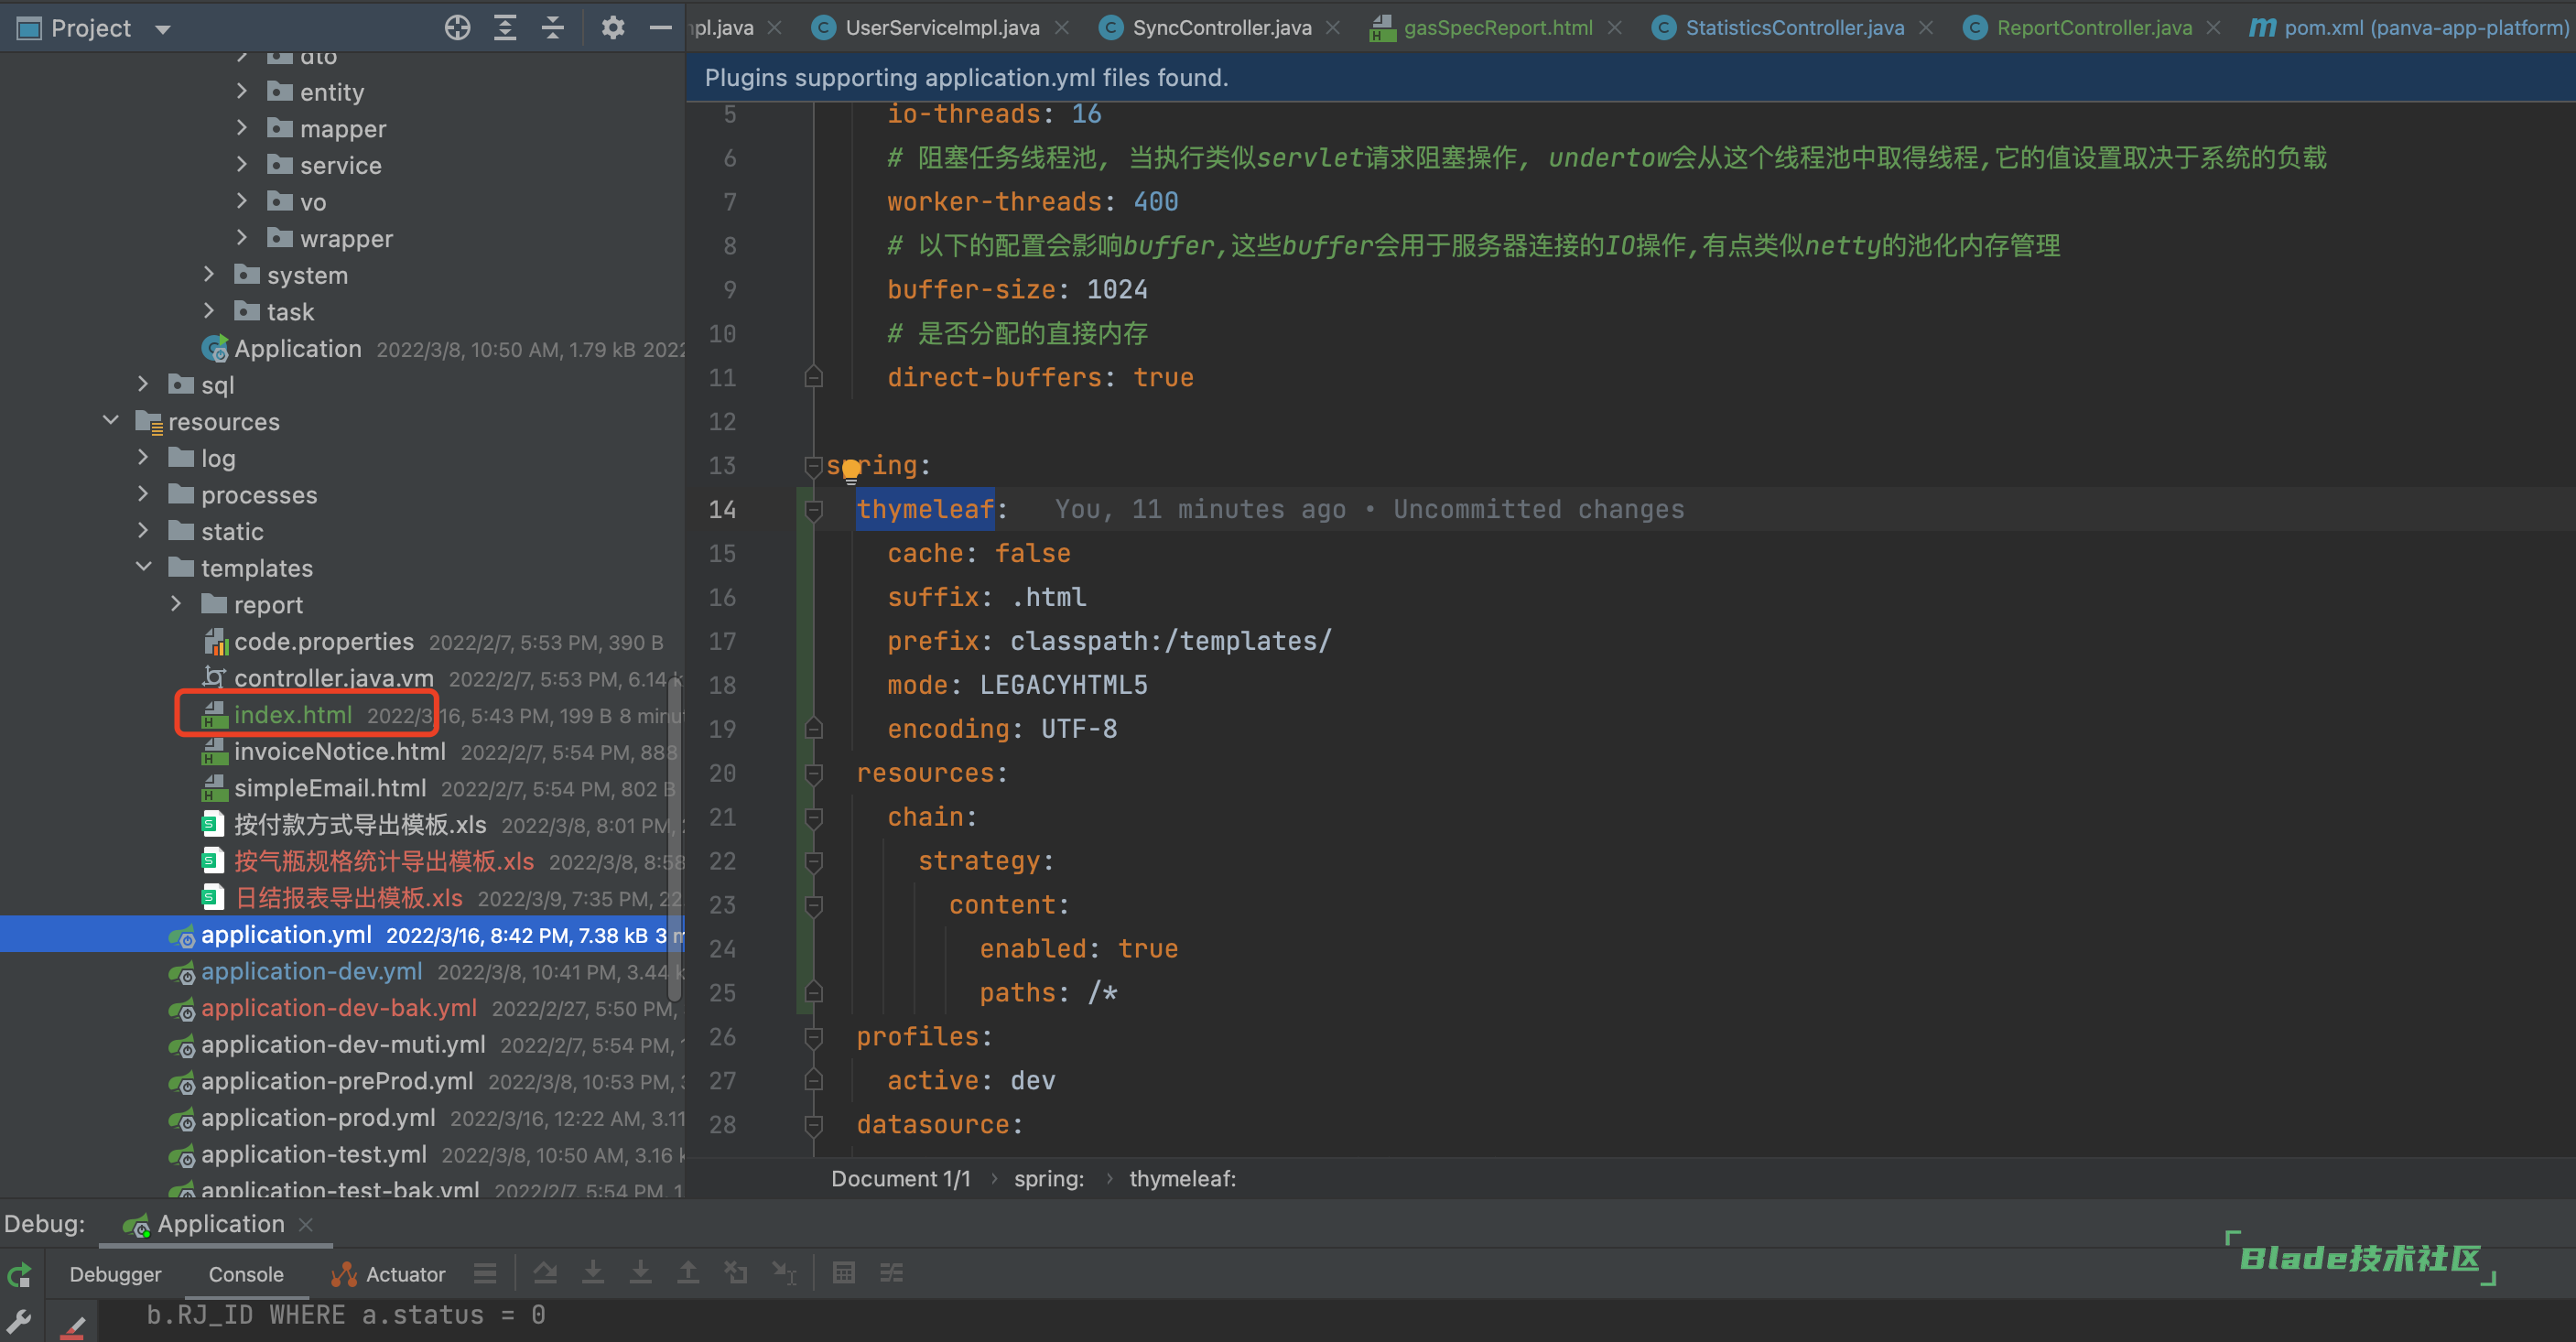
Task: Open Project panel settings gear
Action: coord(613,28)
